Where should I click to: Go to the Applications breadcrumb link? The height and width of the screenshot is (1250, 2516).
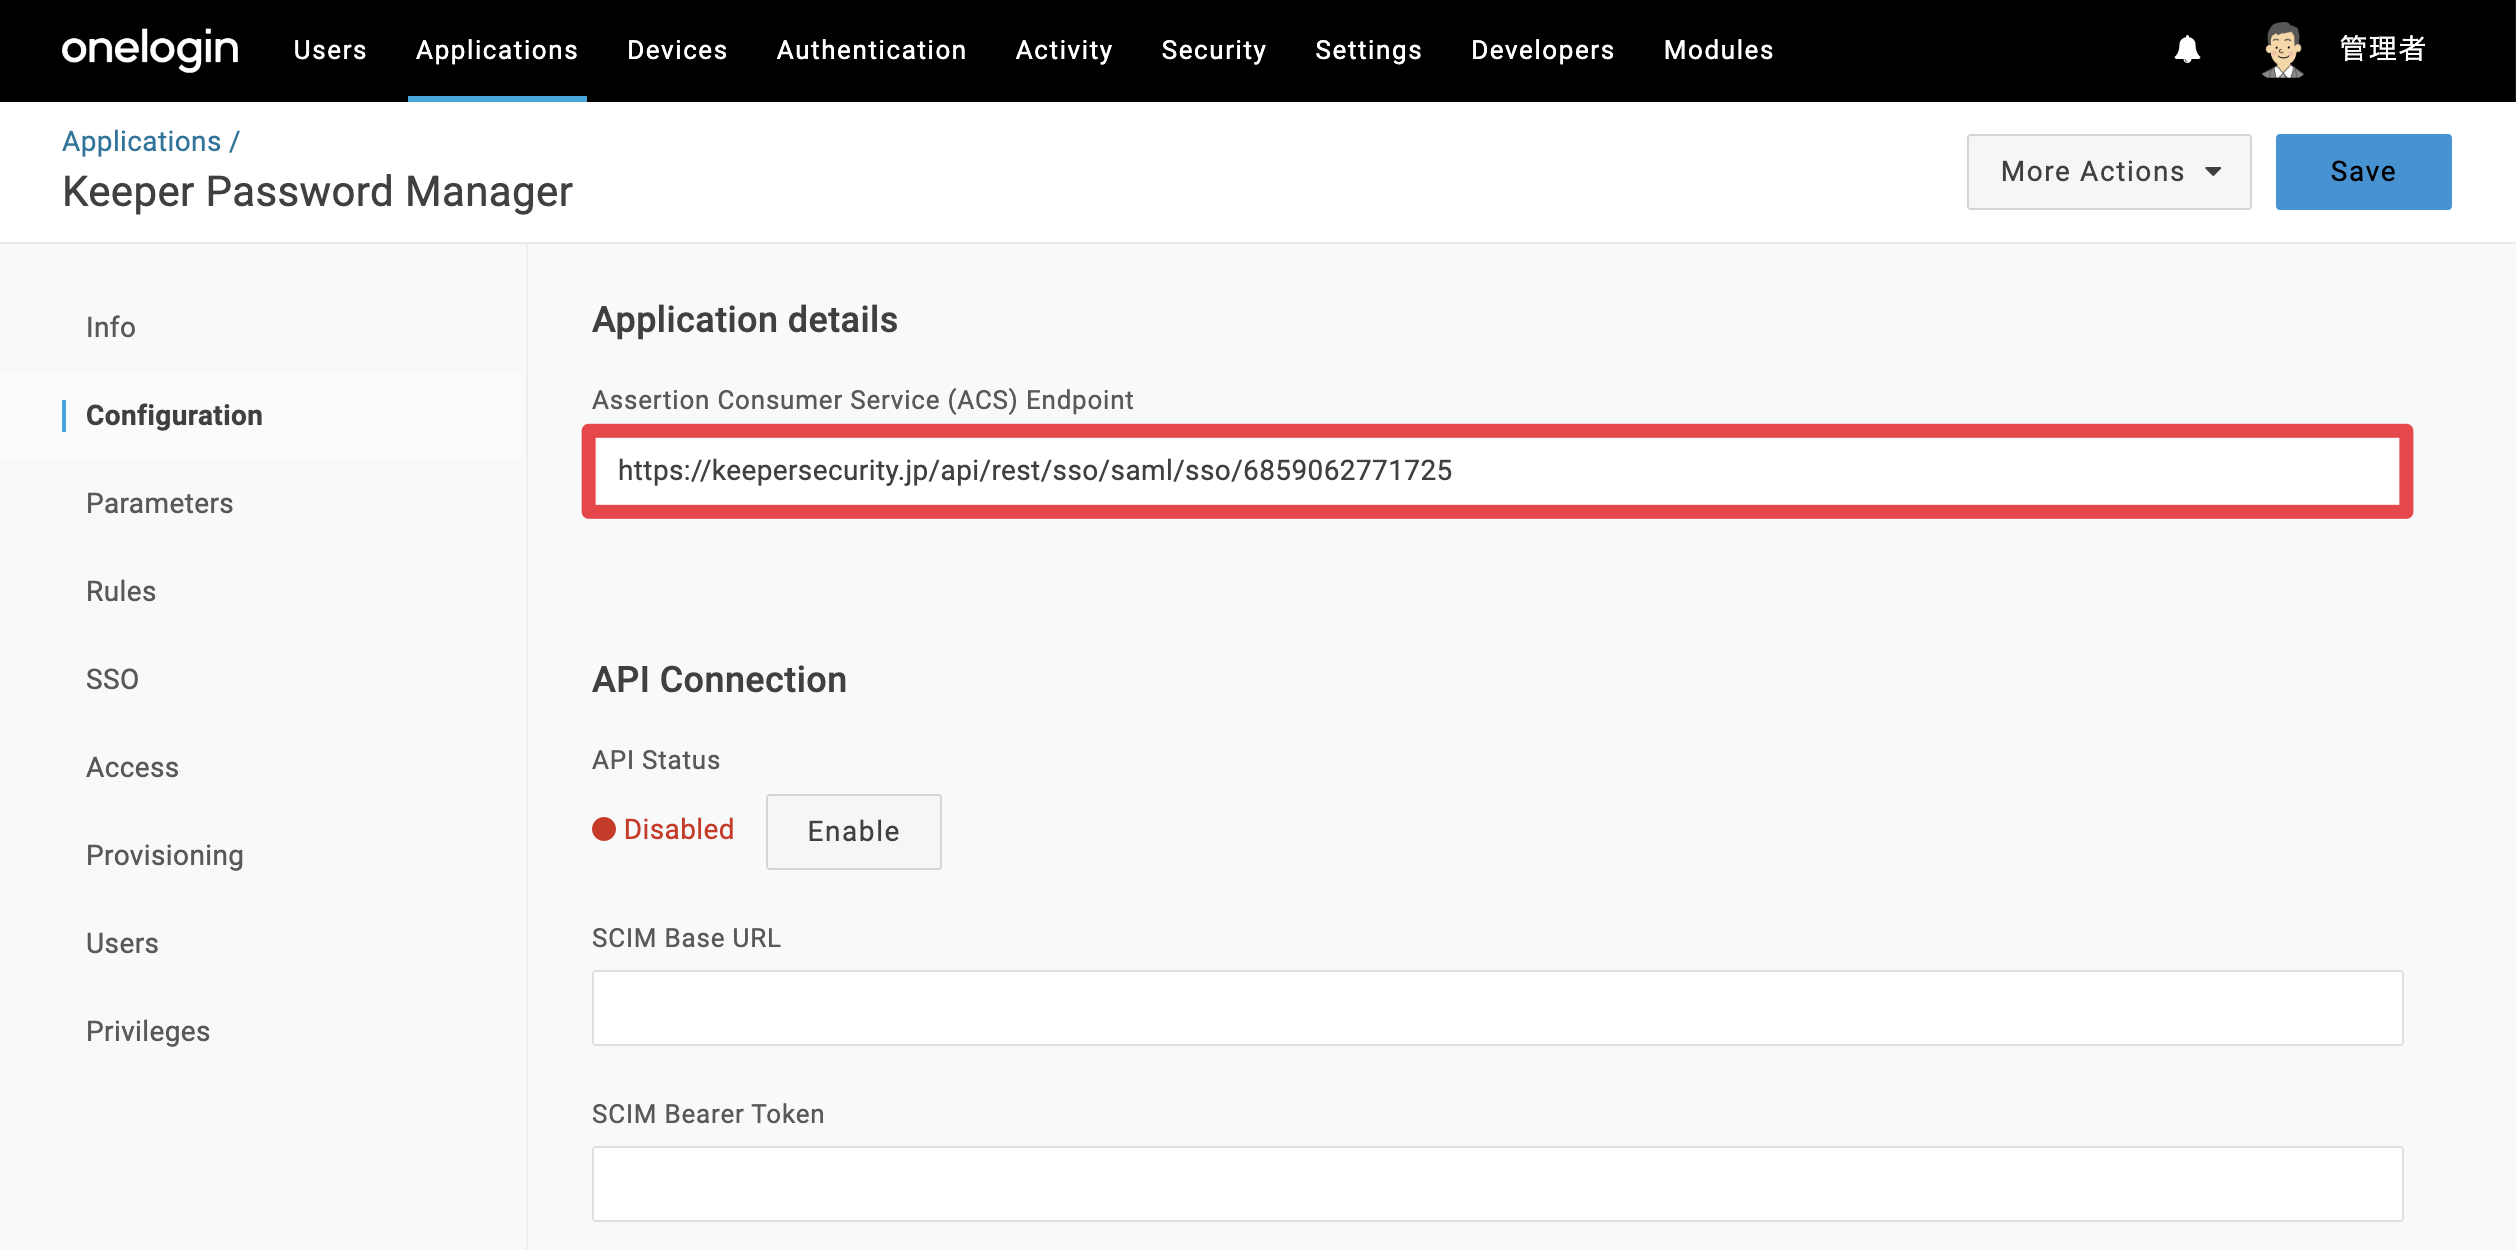[x=141, y=141]
